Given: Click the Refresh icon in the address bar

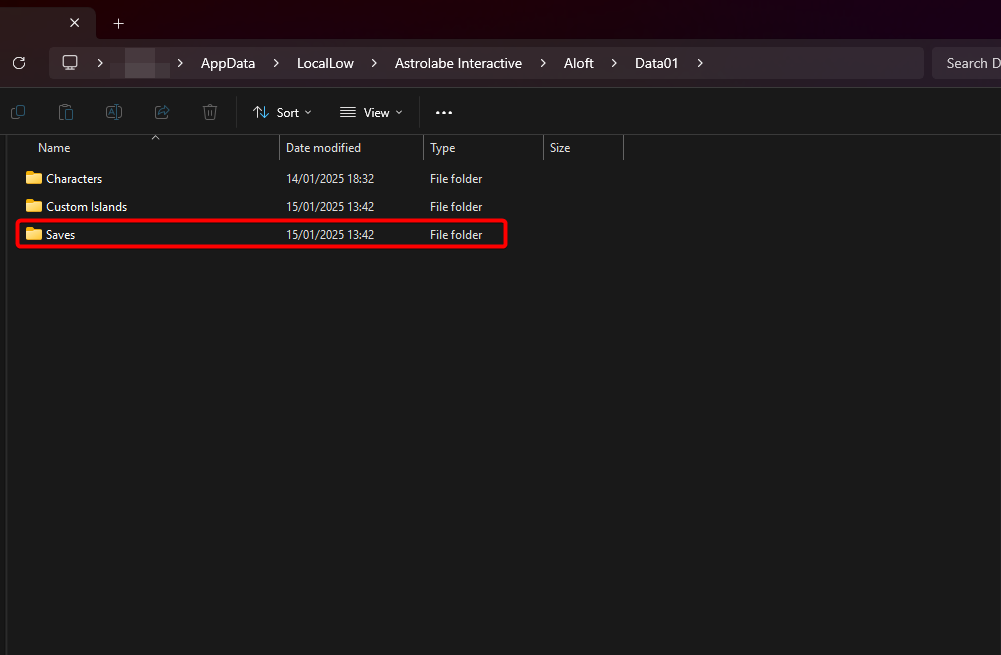Looking at the screenshot, I should tap(18, 62).
